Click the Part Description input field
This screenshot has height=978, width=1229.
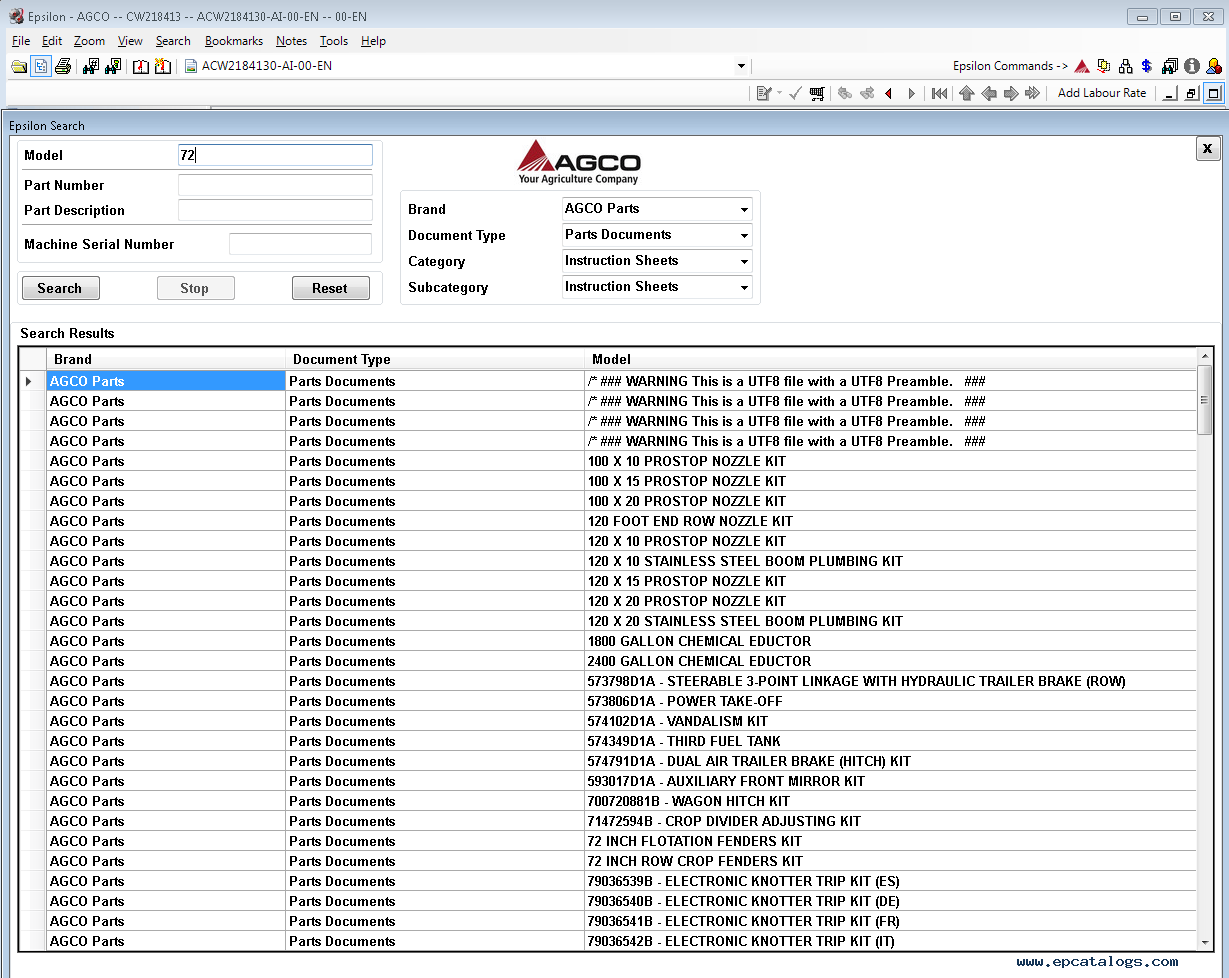pos(275,210)
